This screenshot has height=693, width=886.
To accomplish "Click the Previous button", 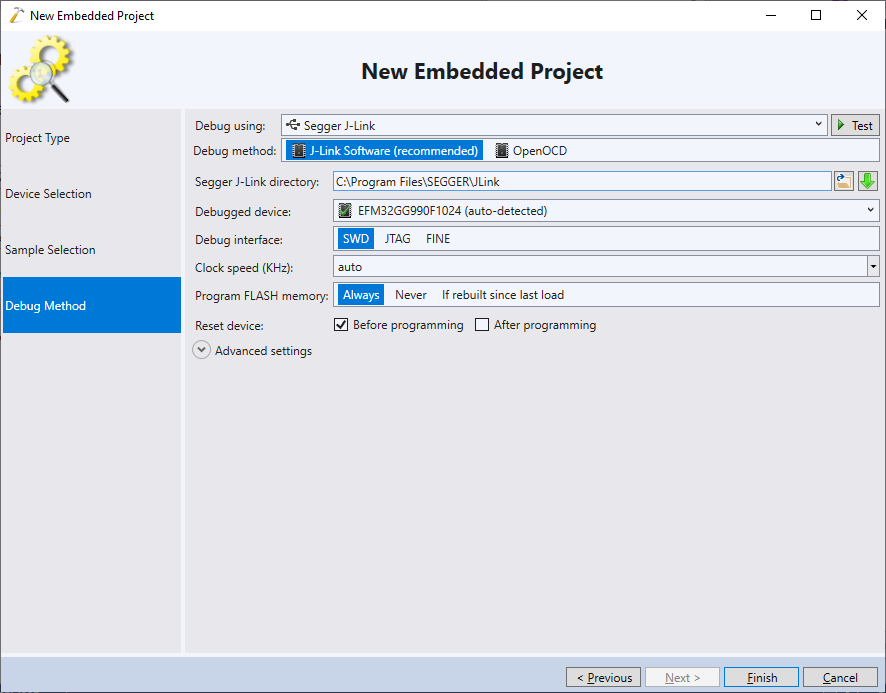I will coord(603,677).
